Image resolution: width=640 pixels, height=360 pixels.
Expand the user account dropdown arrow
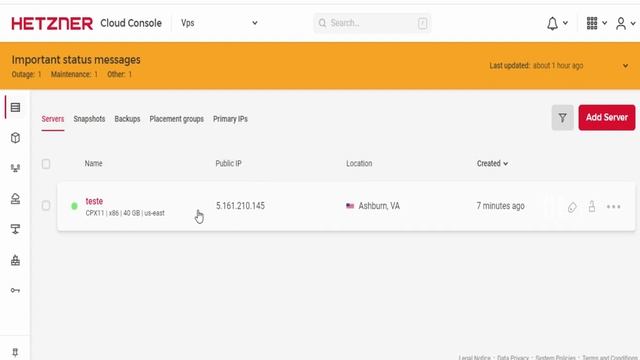coord(633,23)
